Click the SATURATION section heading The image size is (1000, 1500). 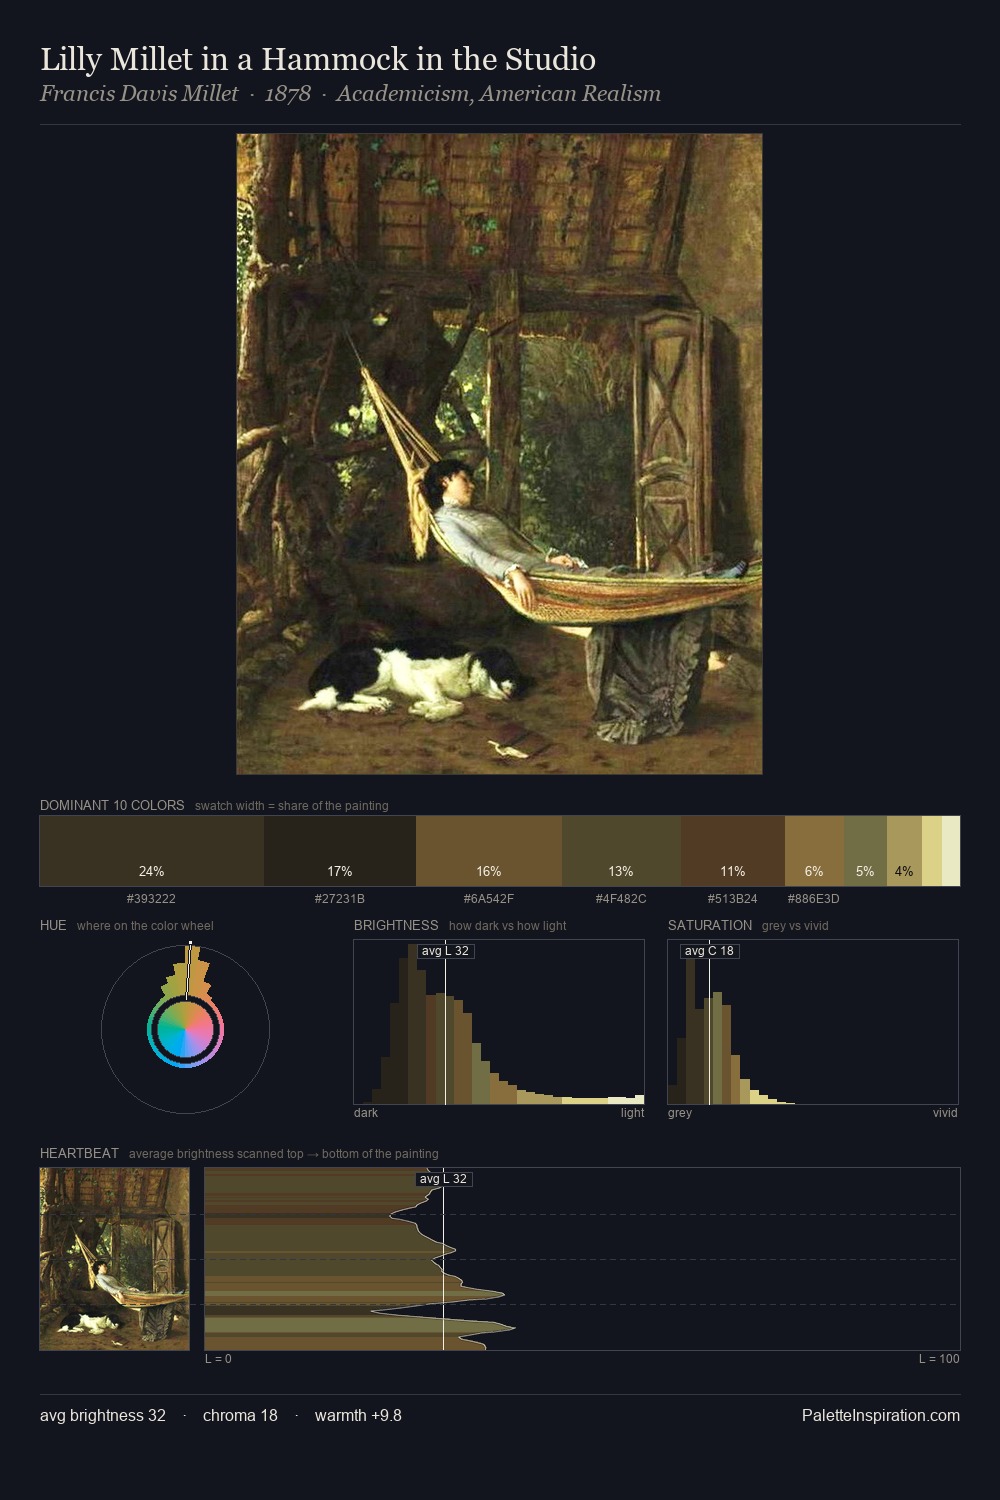click(710, 925)
